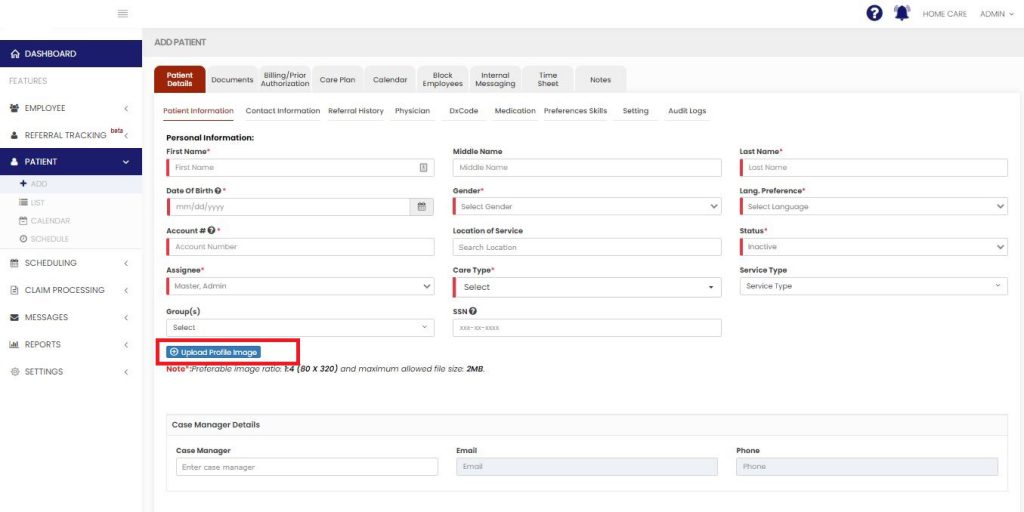Switch to the Block Employees tab
The image size is (1024, 512).
(442, 80)
